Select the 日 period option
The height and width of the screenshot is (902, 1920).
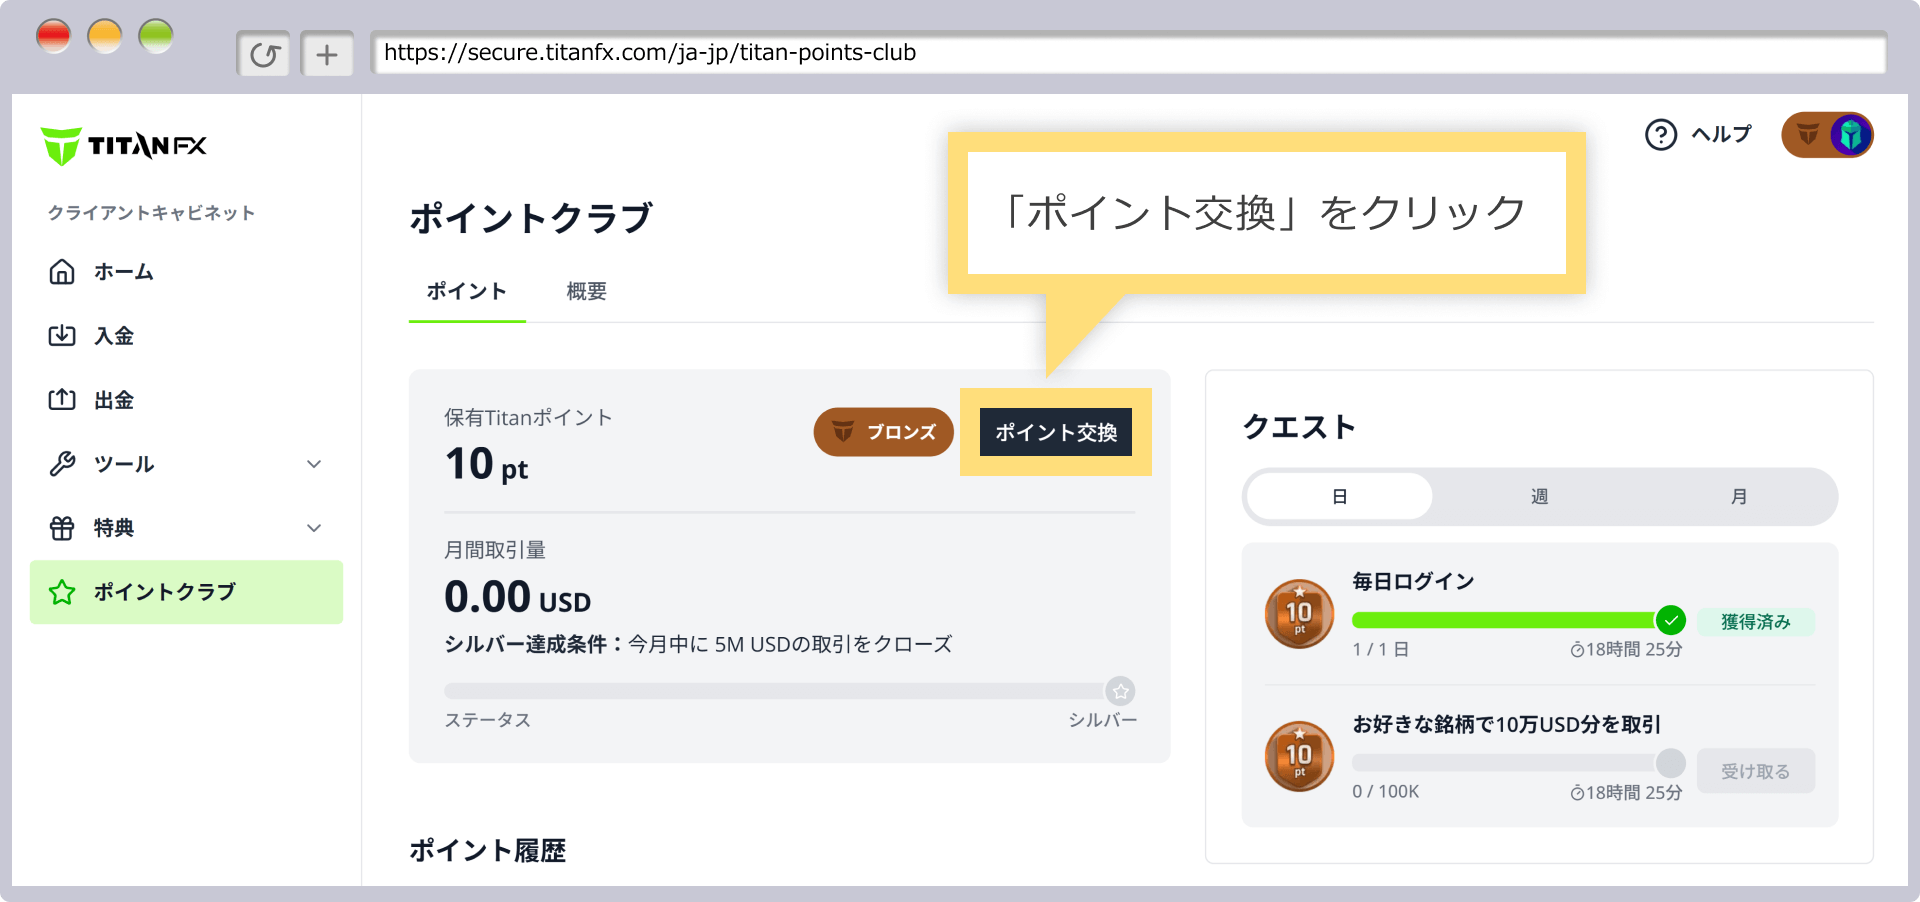tap(1338, 496)
